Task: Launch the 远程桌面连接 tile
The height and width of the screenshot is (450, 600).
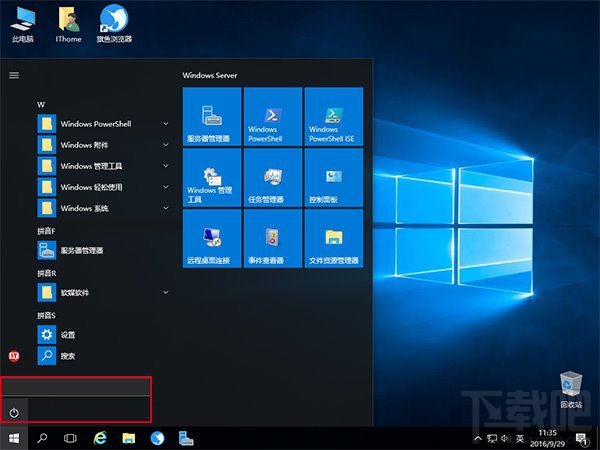Action: [x=212, y=241]
